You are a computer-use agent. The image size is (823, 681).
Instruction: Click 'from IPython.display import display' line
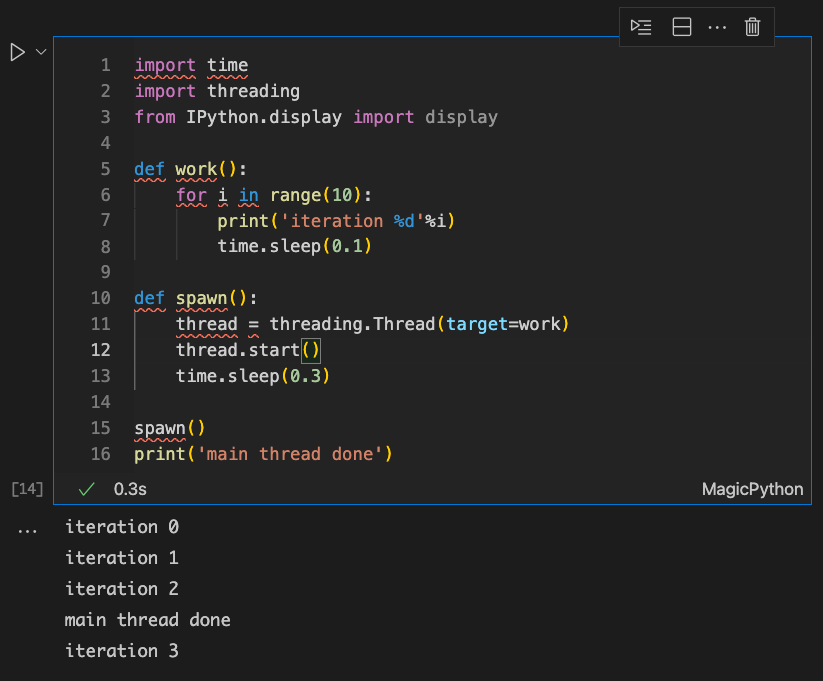coord(316,117)
